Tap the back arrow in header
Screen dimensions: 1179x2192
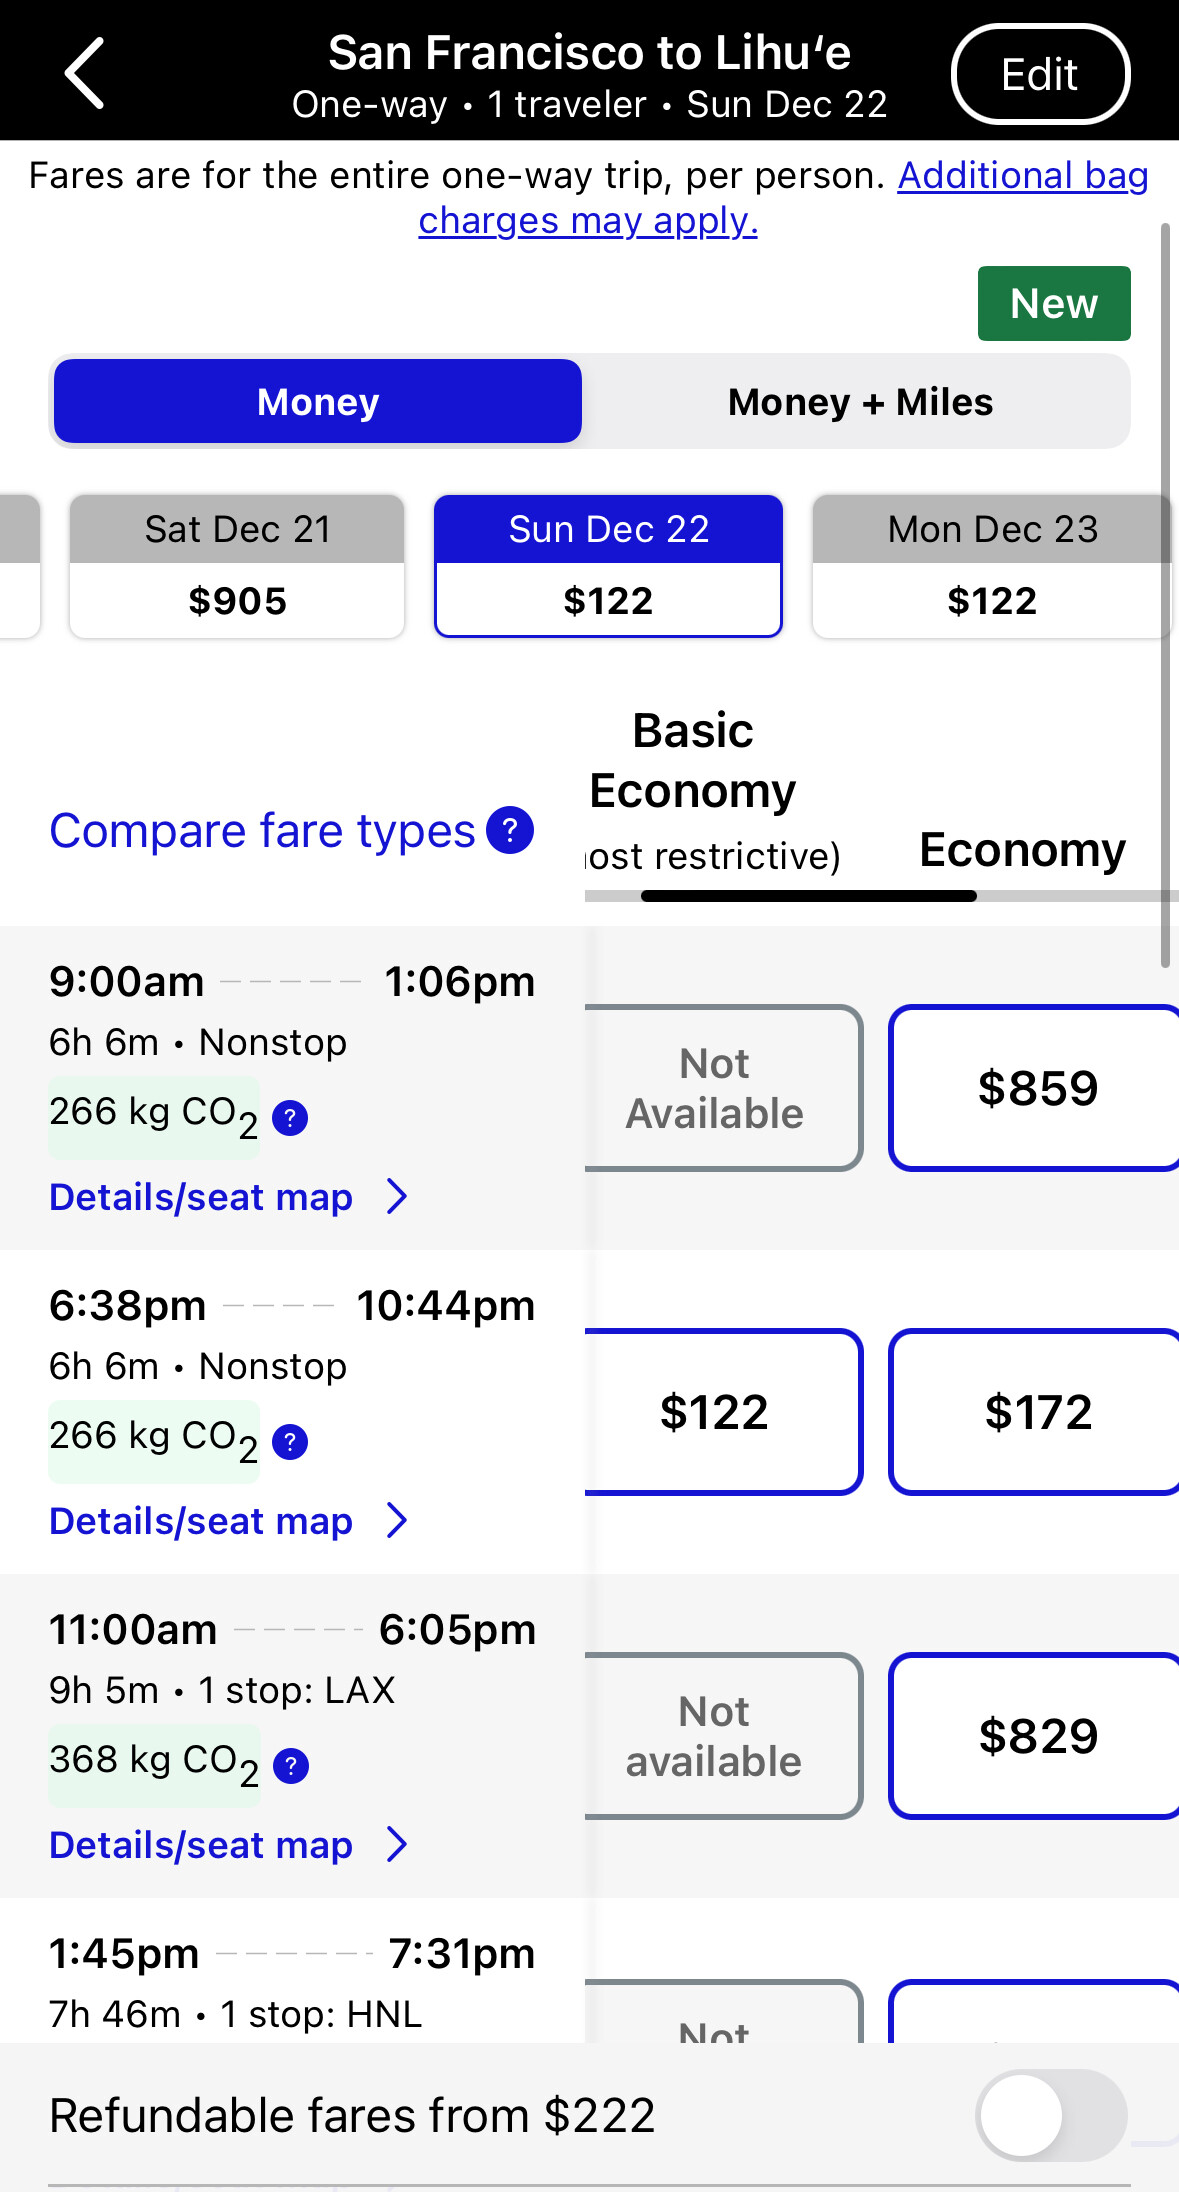pyautogui.click(x=85, y=73)
